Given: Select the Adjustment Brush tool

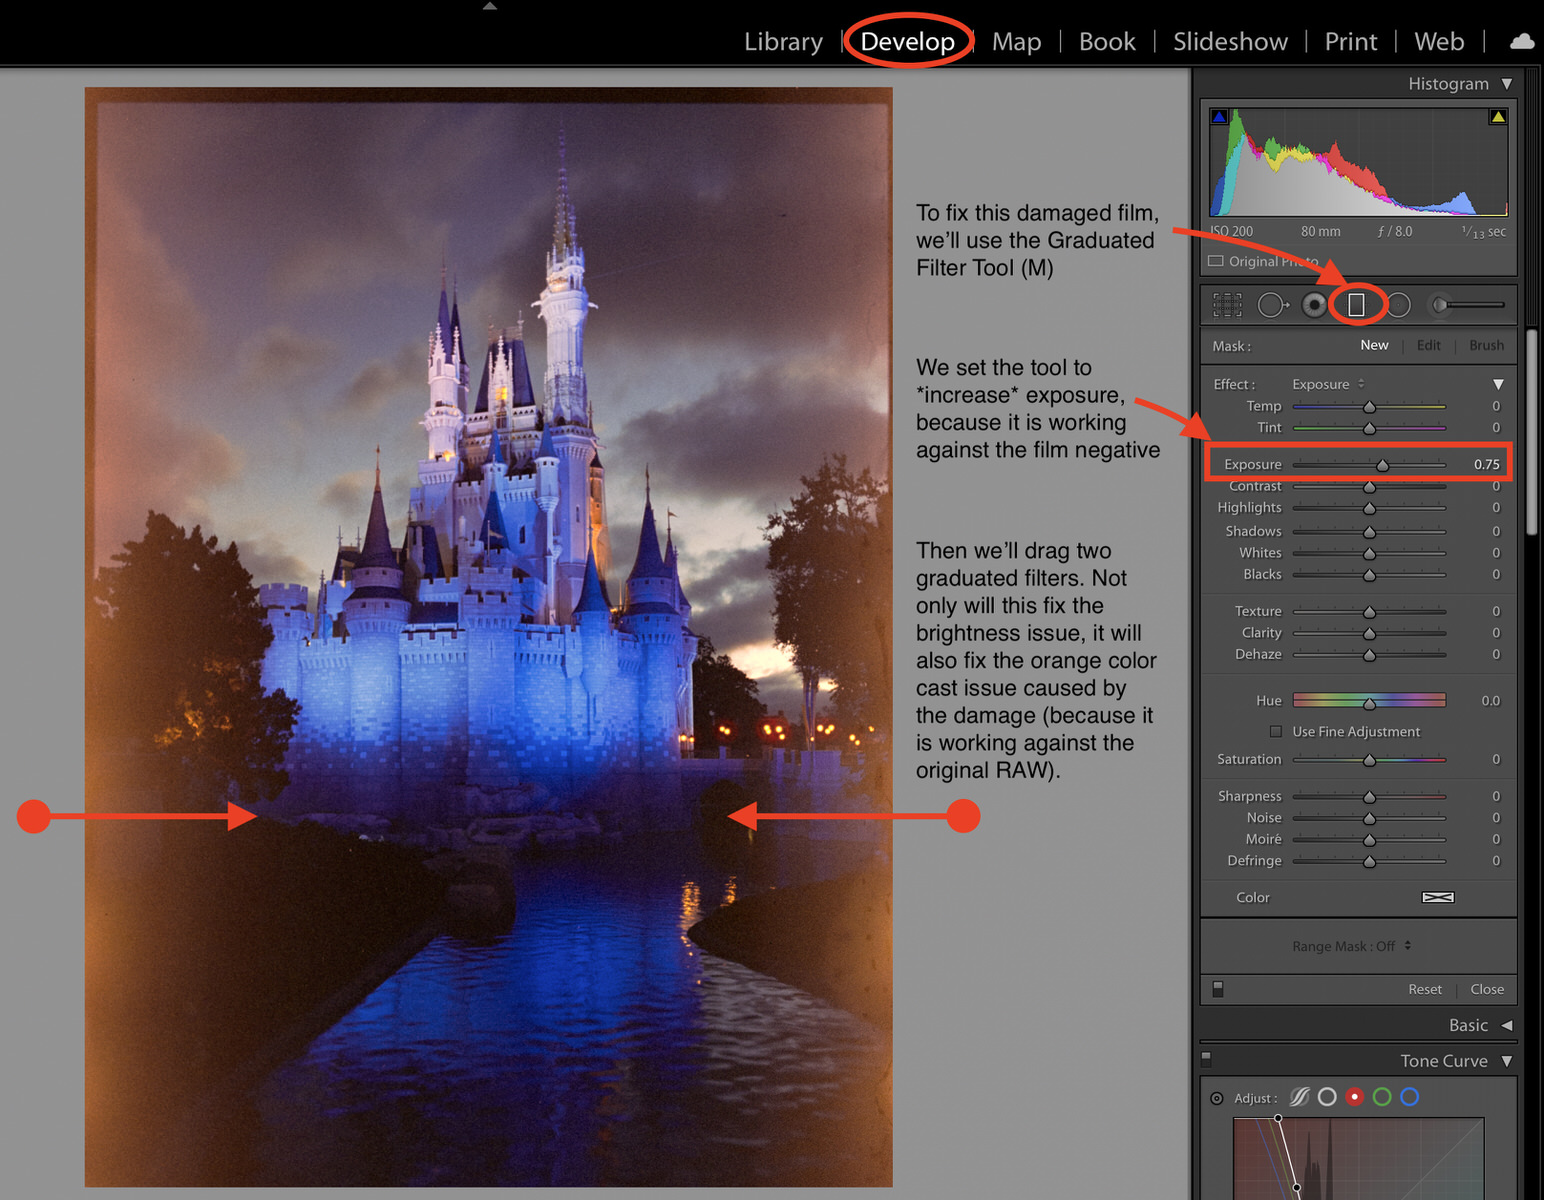Looking at the screenshot, I should (x=1467, y=305).
